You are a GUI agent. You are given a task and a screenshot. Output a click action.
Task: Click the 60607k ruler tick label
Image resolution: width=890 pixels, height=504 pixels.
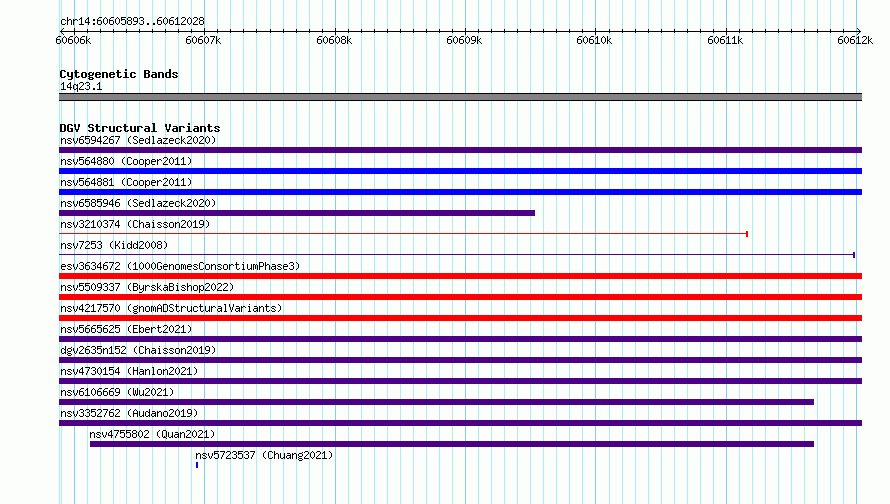coord(203,40)
